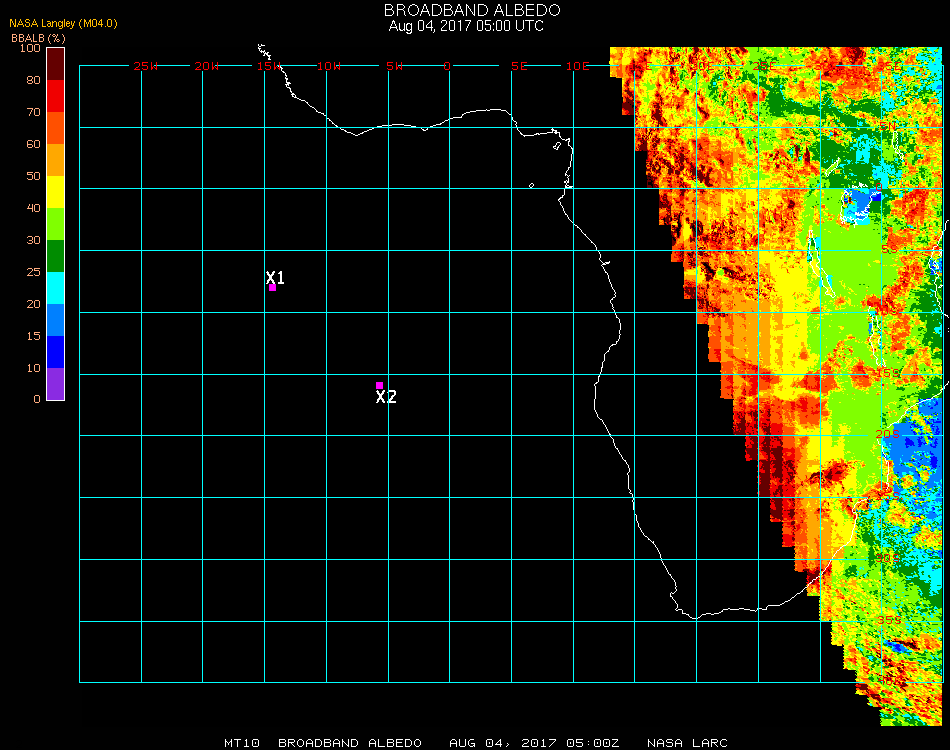The height and width of the screenshot is (750, 950).
Task: Pick the yellow 40-50 legend segment
Action: click(55, 192)
